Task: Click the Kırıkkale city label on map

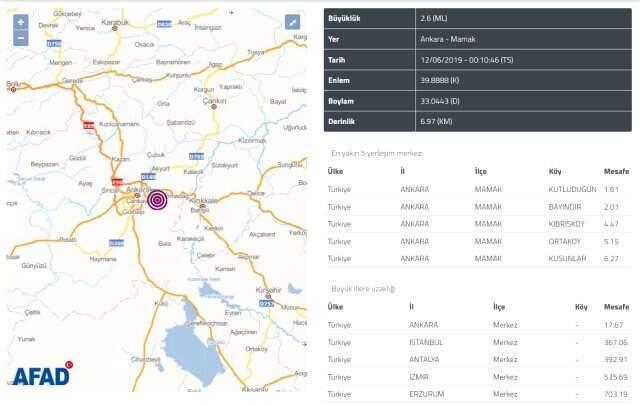Action: pos(204,201)
